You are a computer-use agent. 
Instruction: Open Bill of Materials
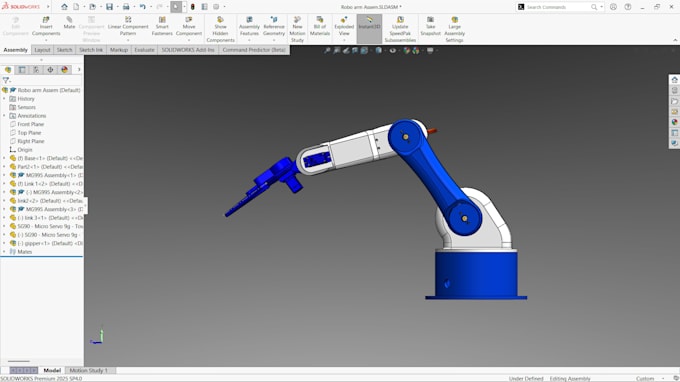click(x=320, y=26)
